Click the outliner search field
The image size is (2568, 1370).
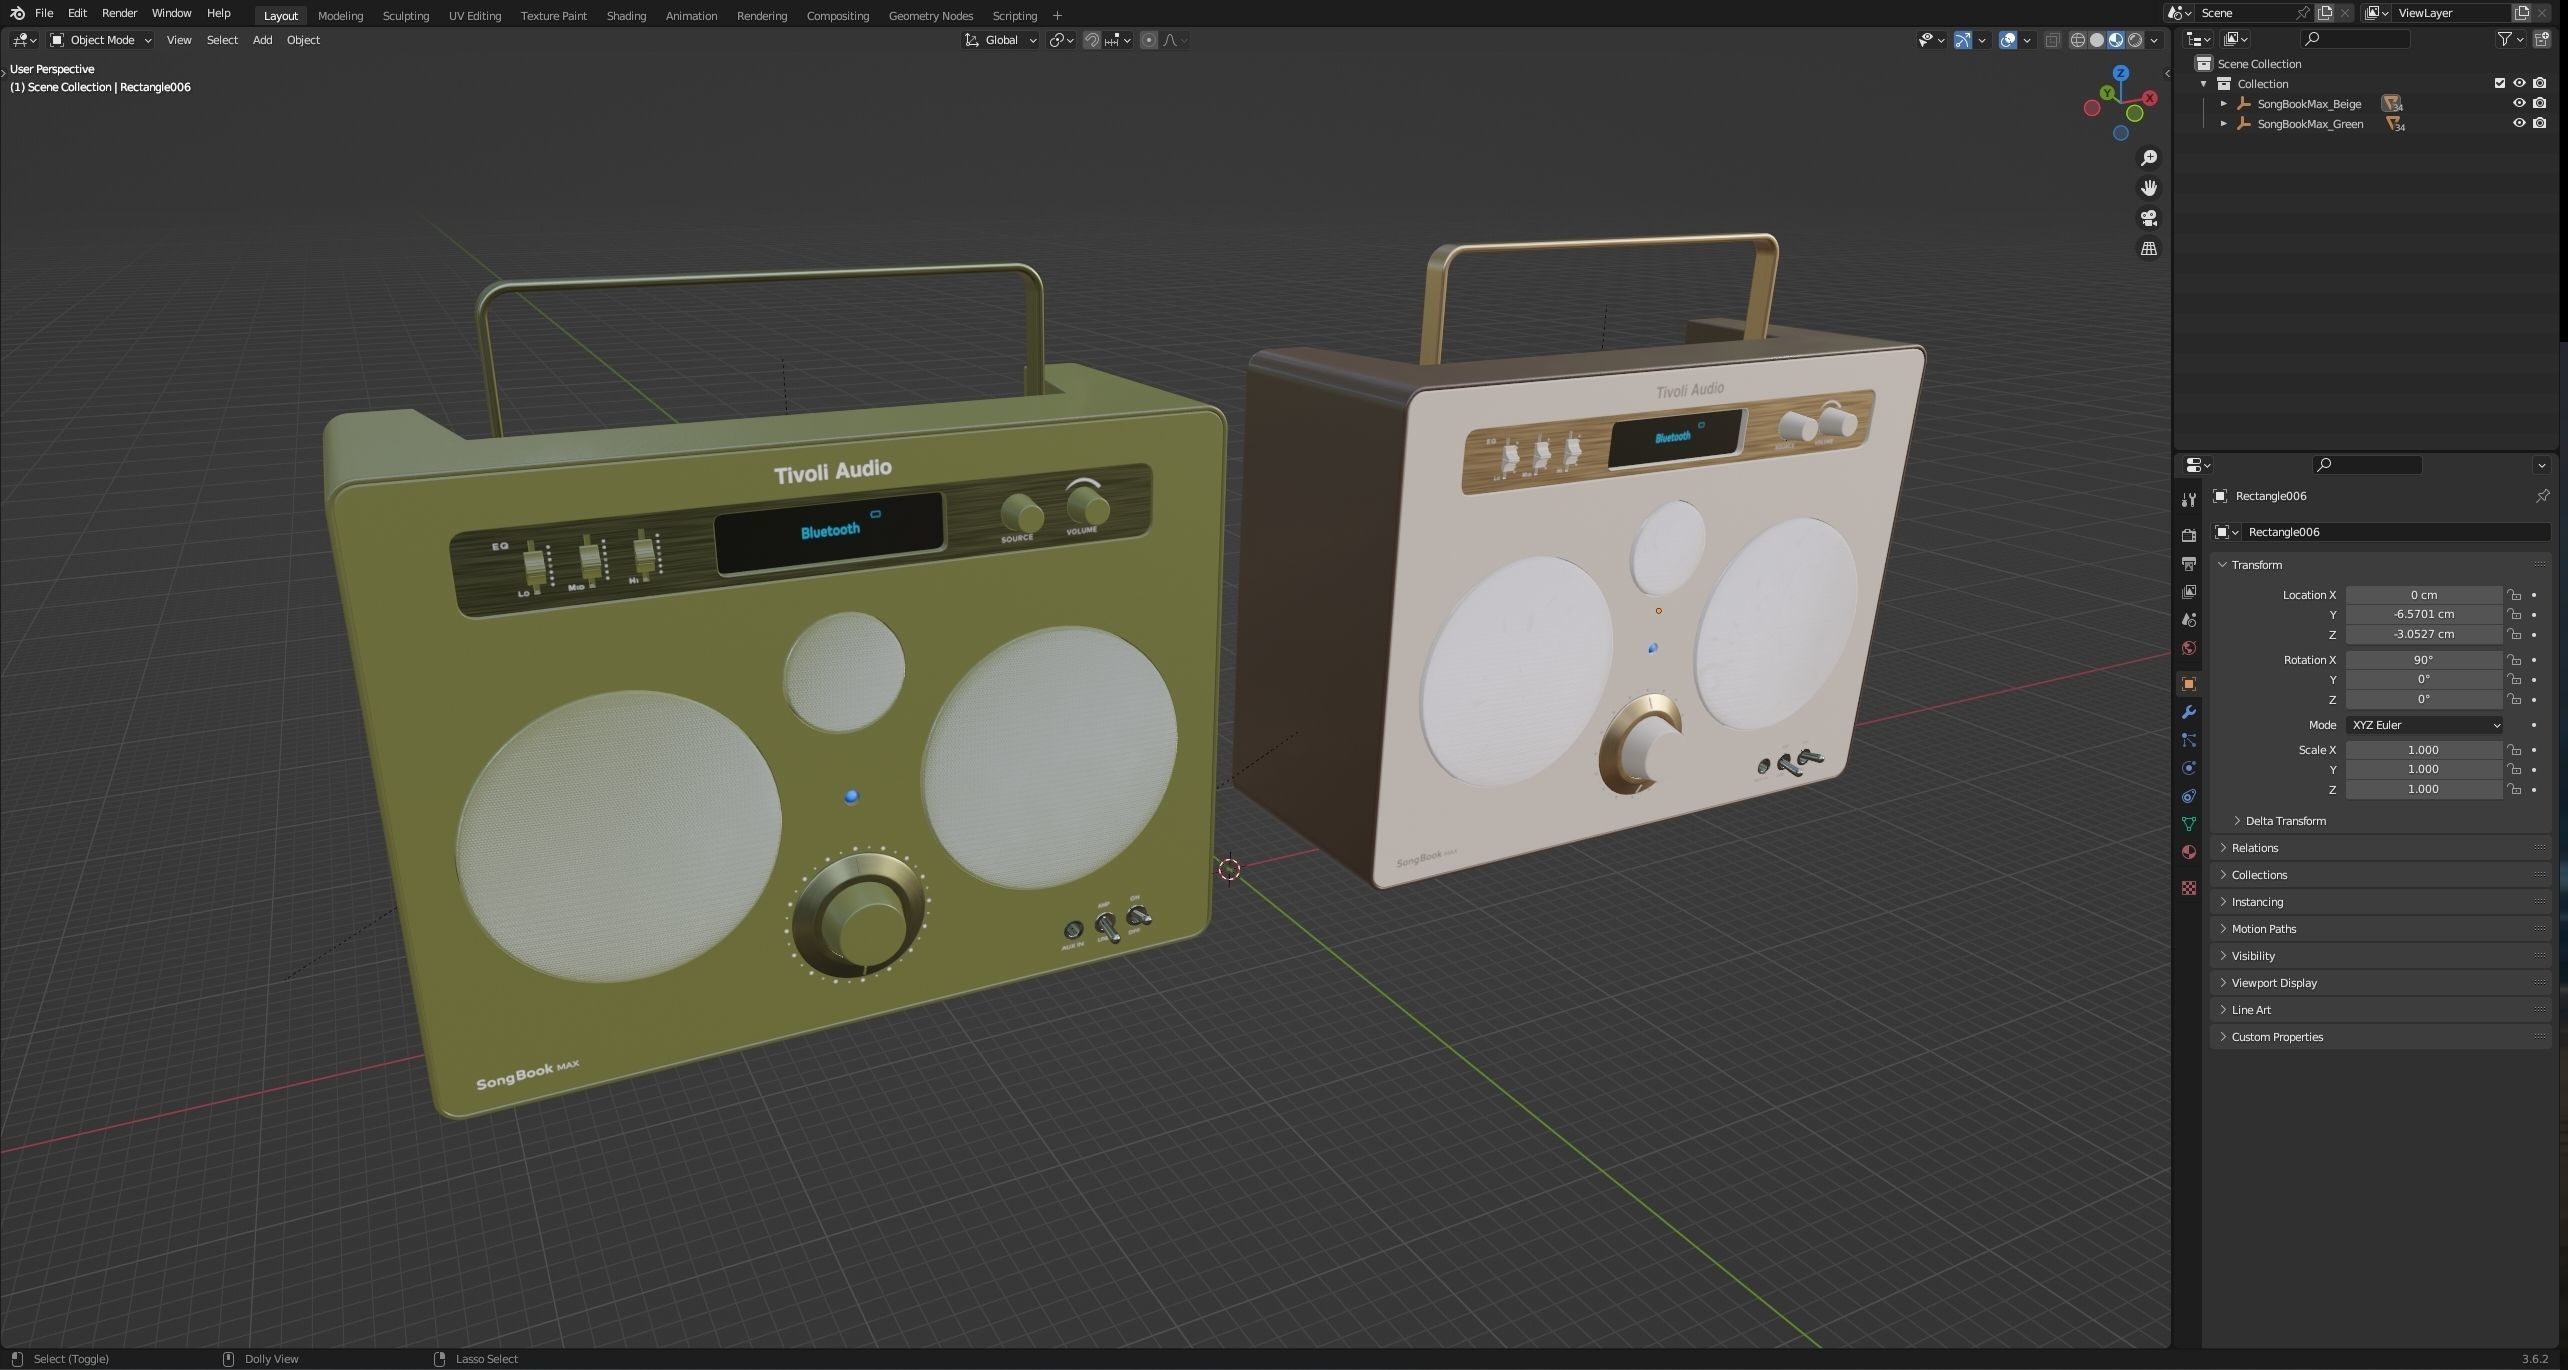tap(2355, 39)
